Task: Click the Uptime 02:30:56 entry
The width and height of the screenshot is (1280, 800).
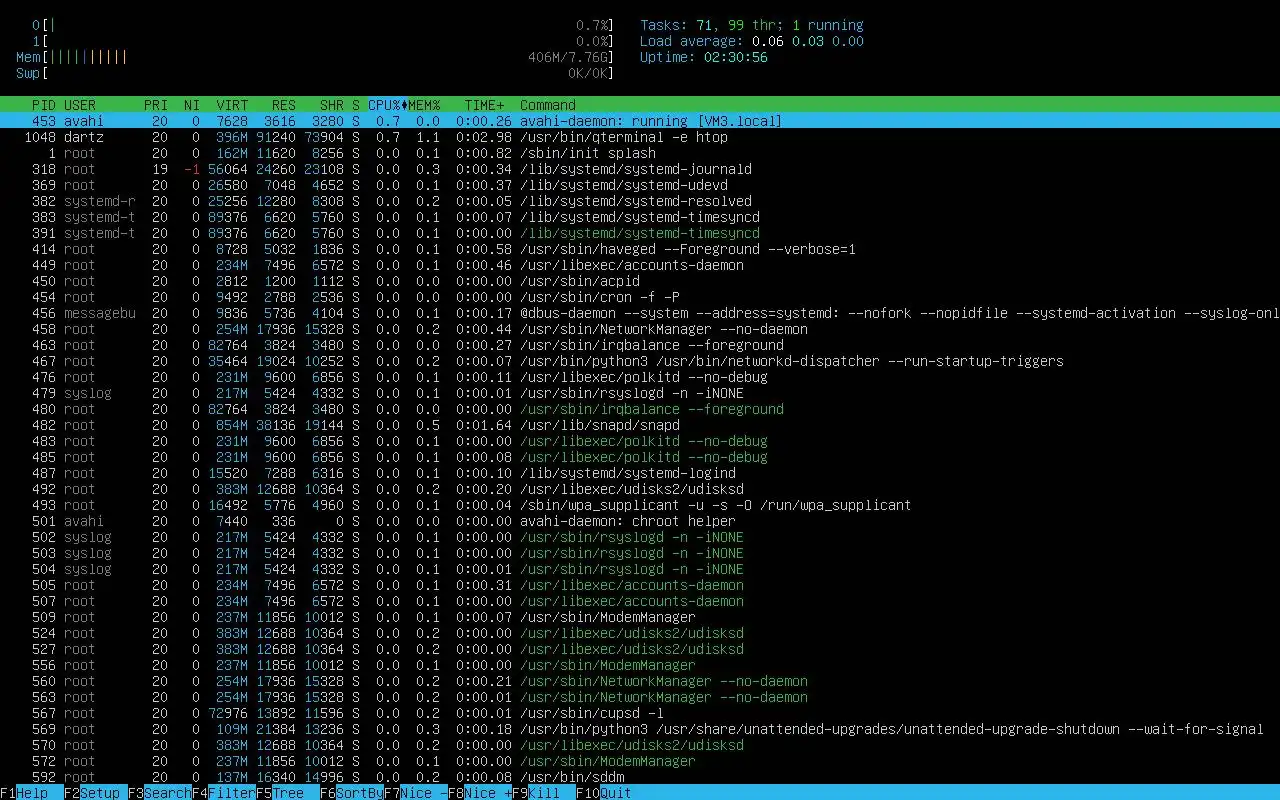Action: [x=704, y=57]
